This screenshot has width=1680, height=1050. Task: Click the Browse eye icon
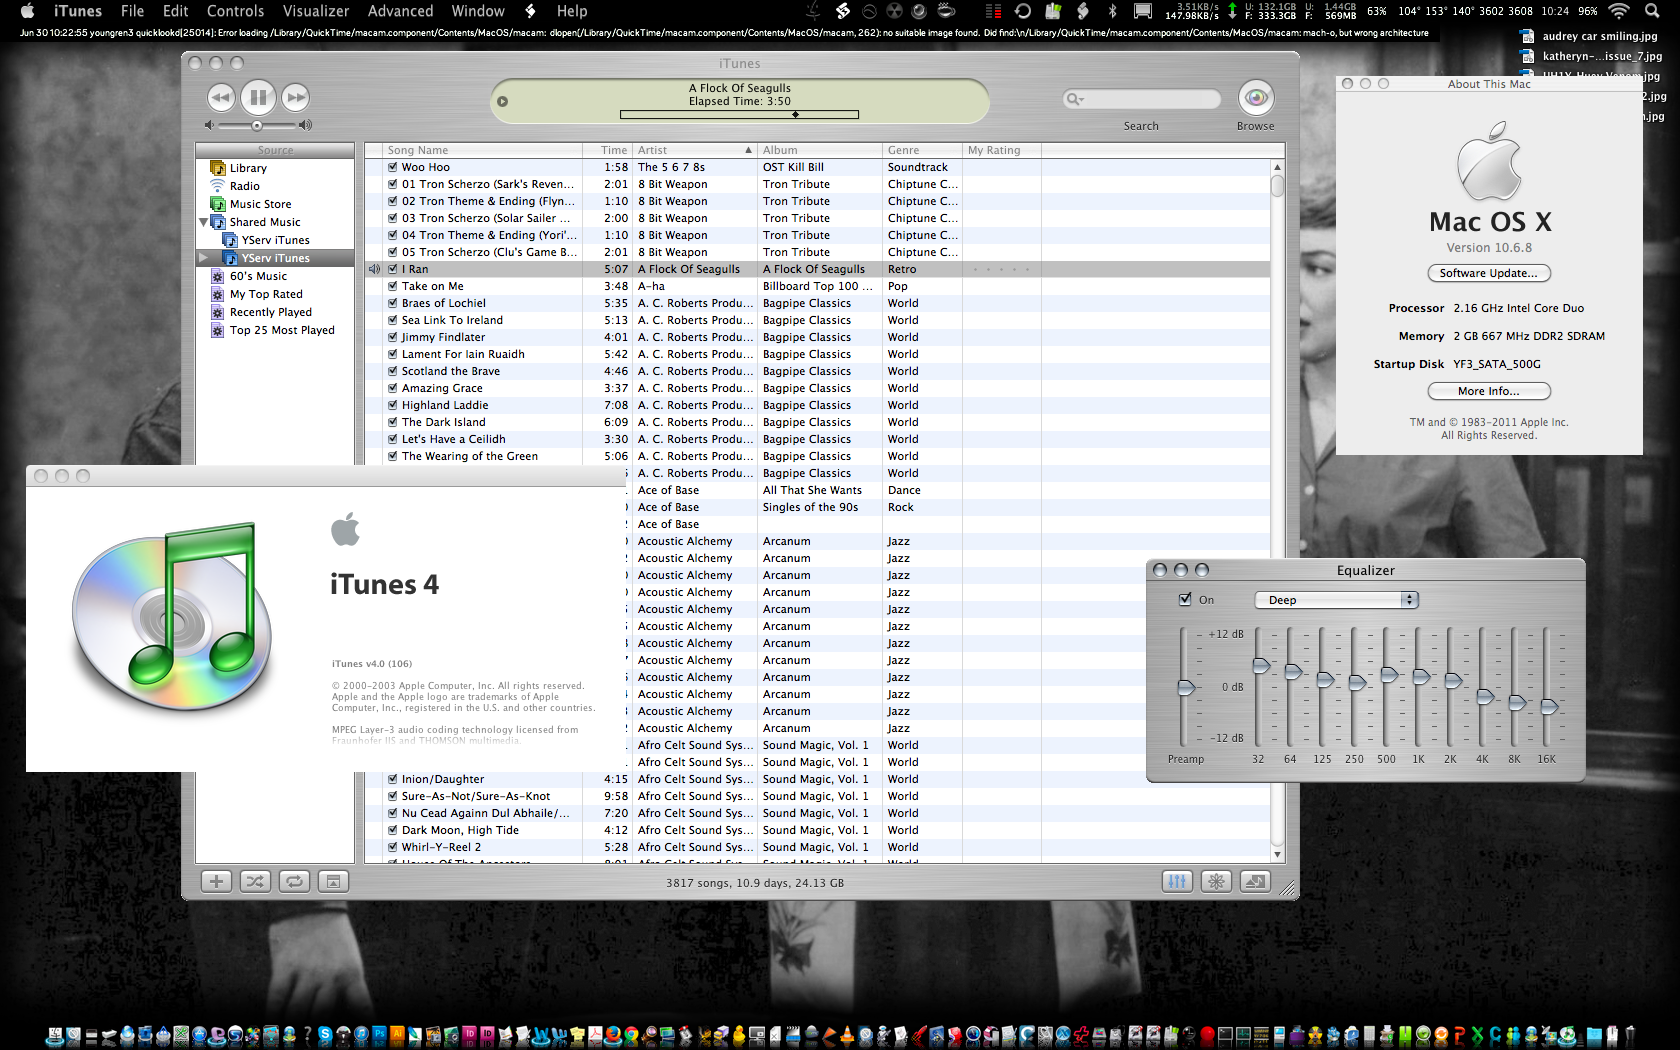coord(1256,97)
